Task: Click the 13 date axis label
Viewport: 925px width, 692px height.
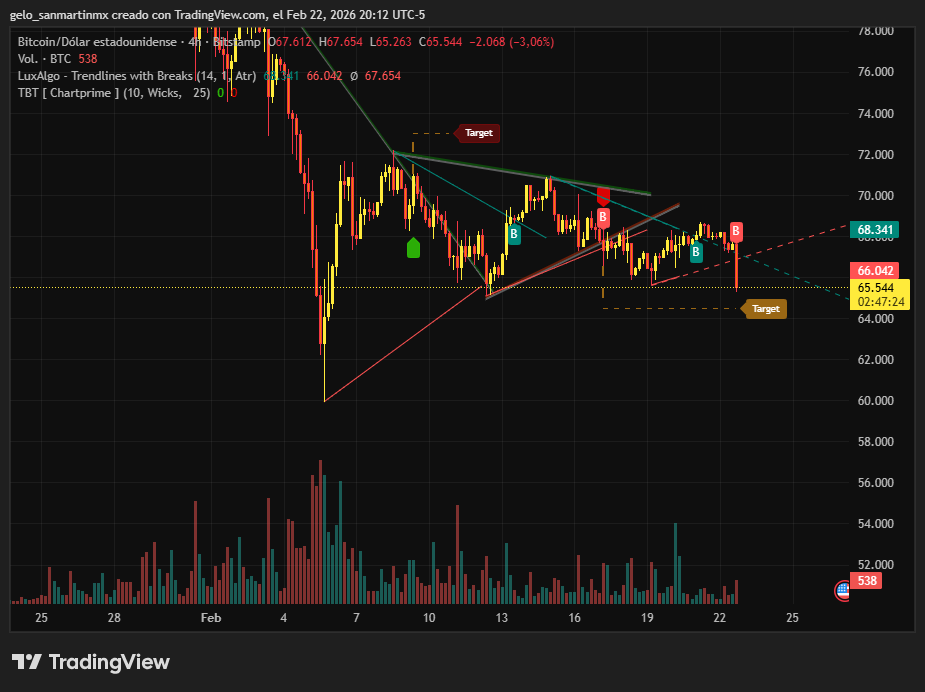Action: [501, 618]
